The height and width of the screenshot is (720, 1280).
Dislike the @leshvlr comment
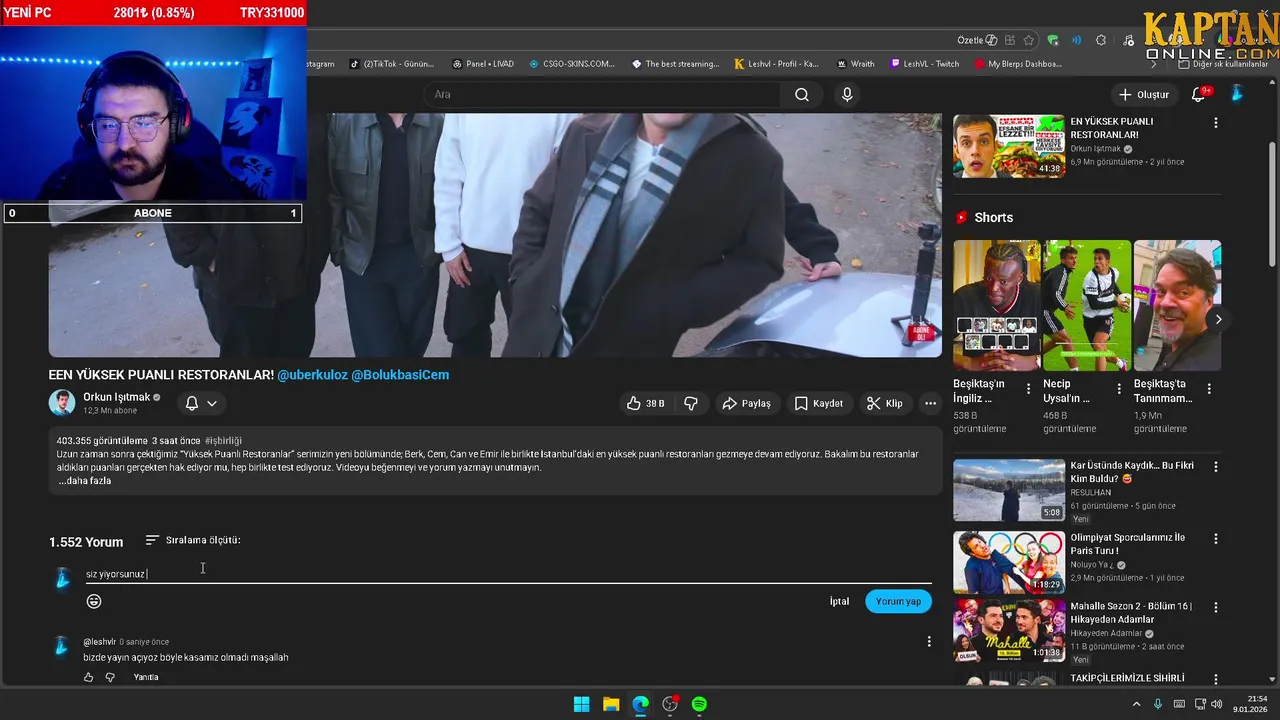[x=110, y=677]
